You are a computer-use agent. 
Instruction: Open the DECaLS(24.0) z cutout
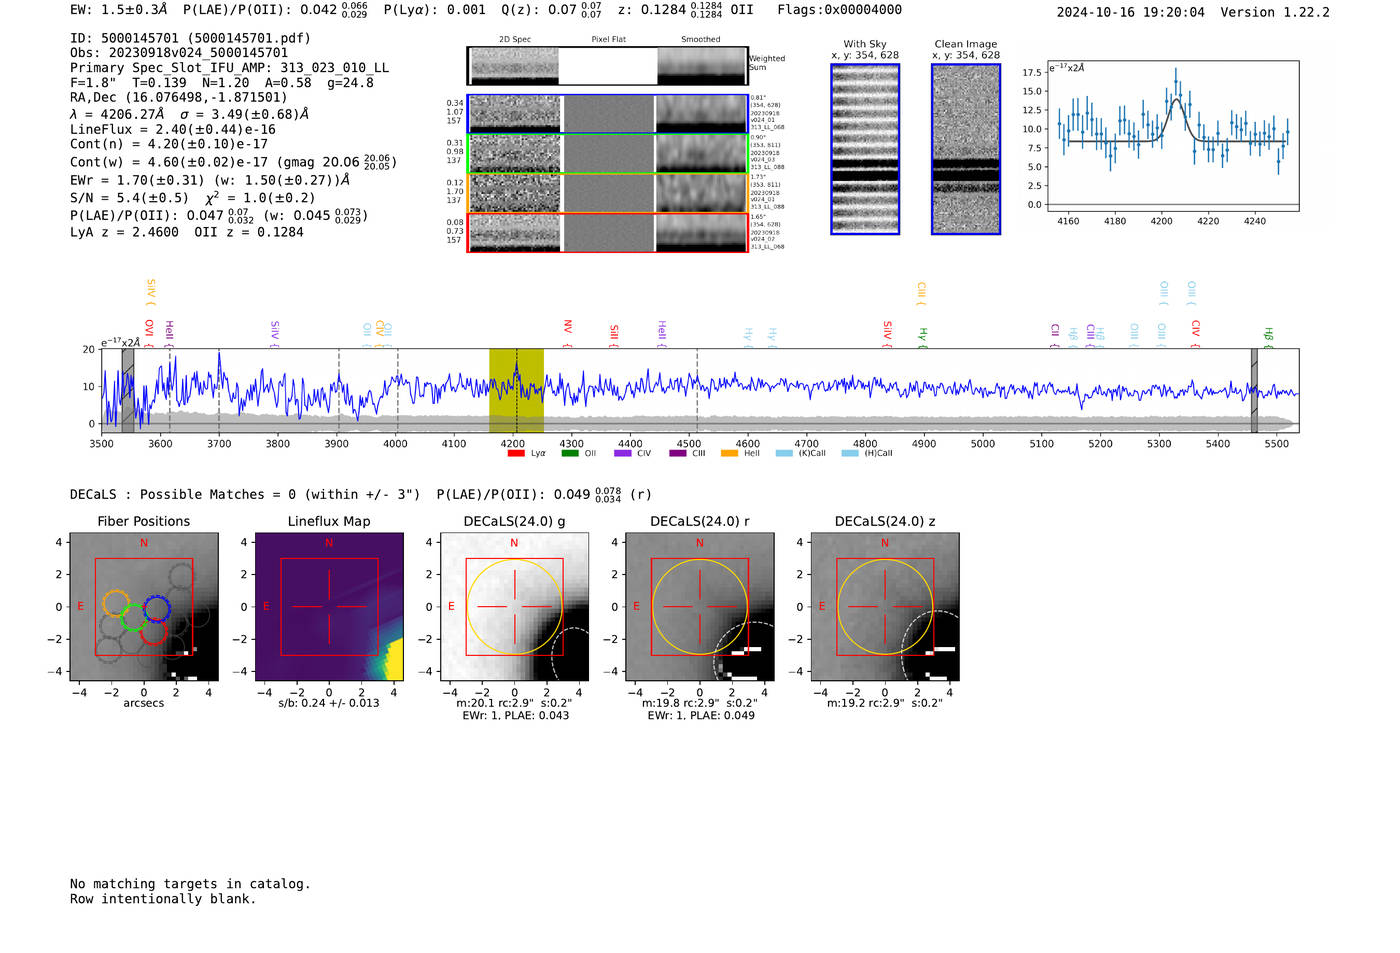click(x=885, y=607)
